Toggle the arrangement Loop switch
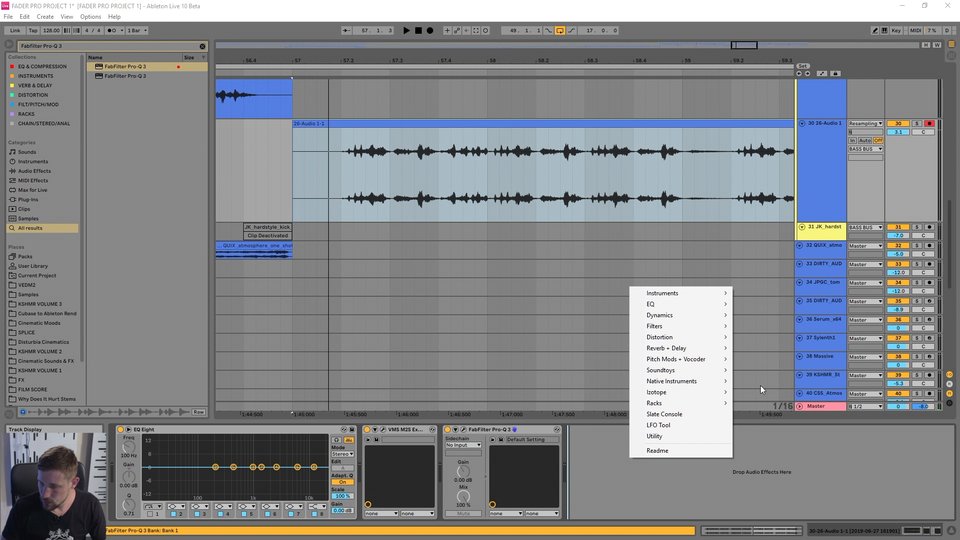Image resolution: width=960 pixels, height=540 pixels. click(560, 30)
